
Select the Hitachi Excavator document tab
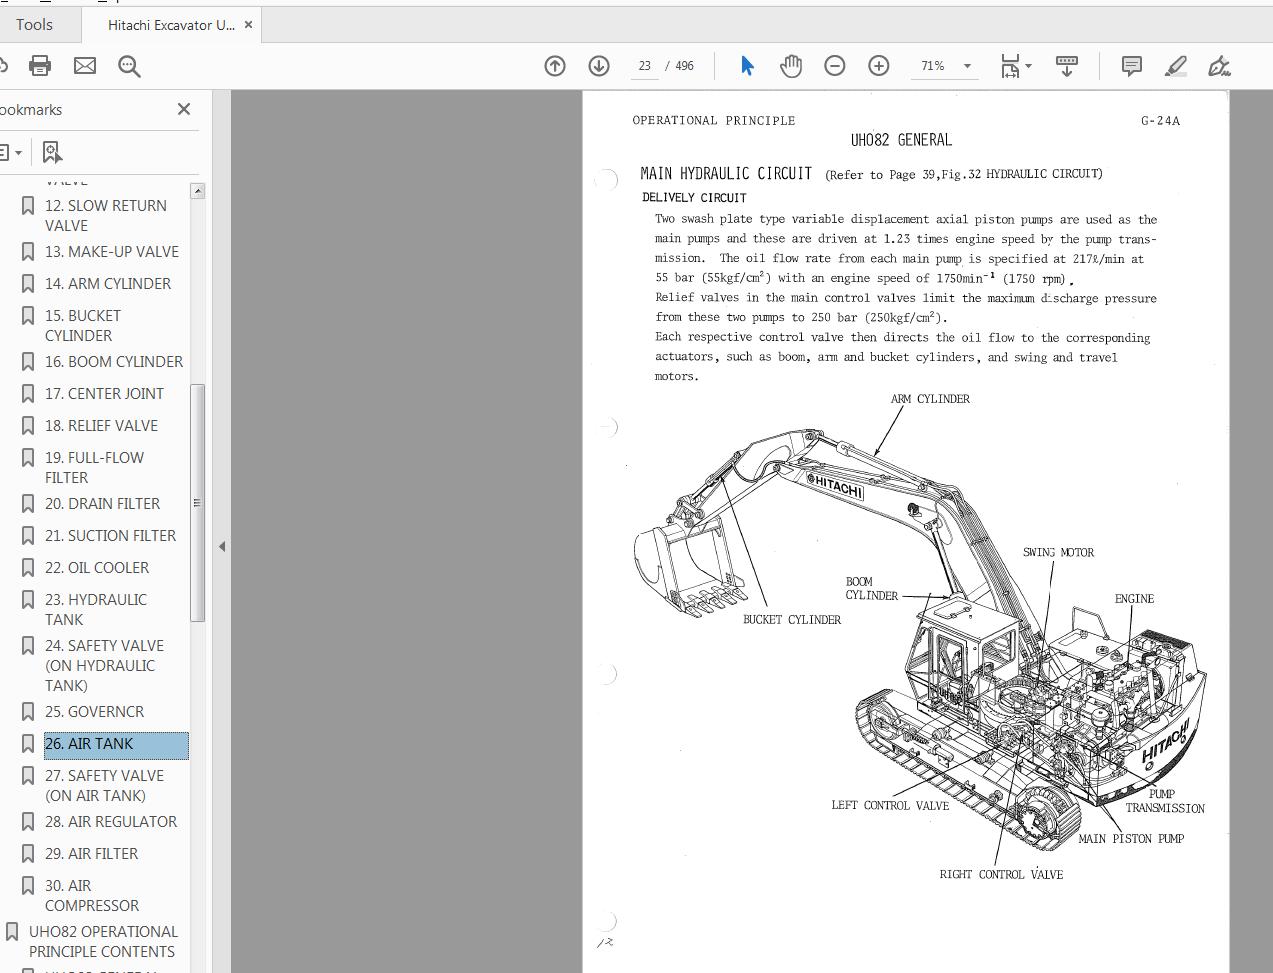click(167, 24)
